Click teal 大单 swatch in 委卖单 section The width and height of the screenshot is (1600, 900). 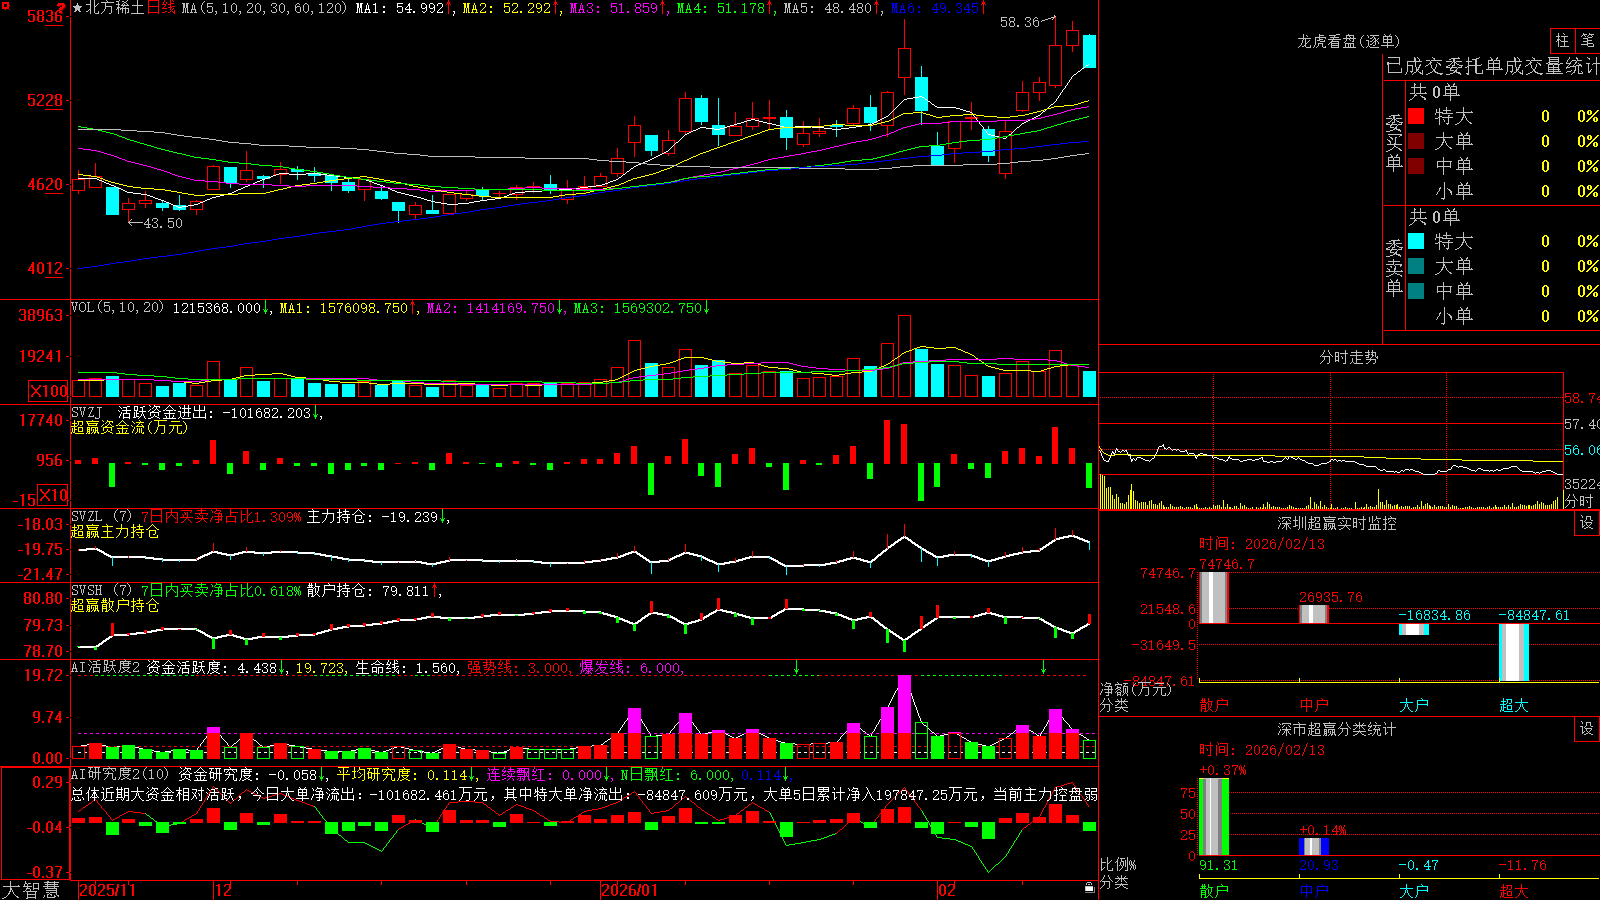click(x=1416, y=266)
